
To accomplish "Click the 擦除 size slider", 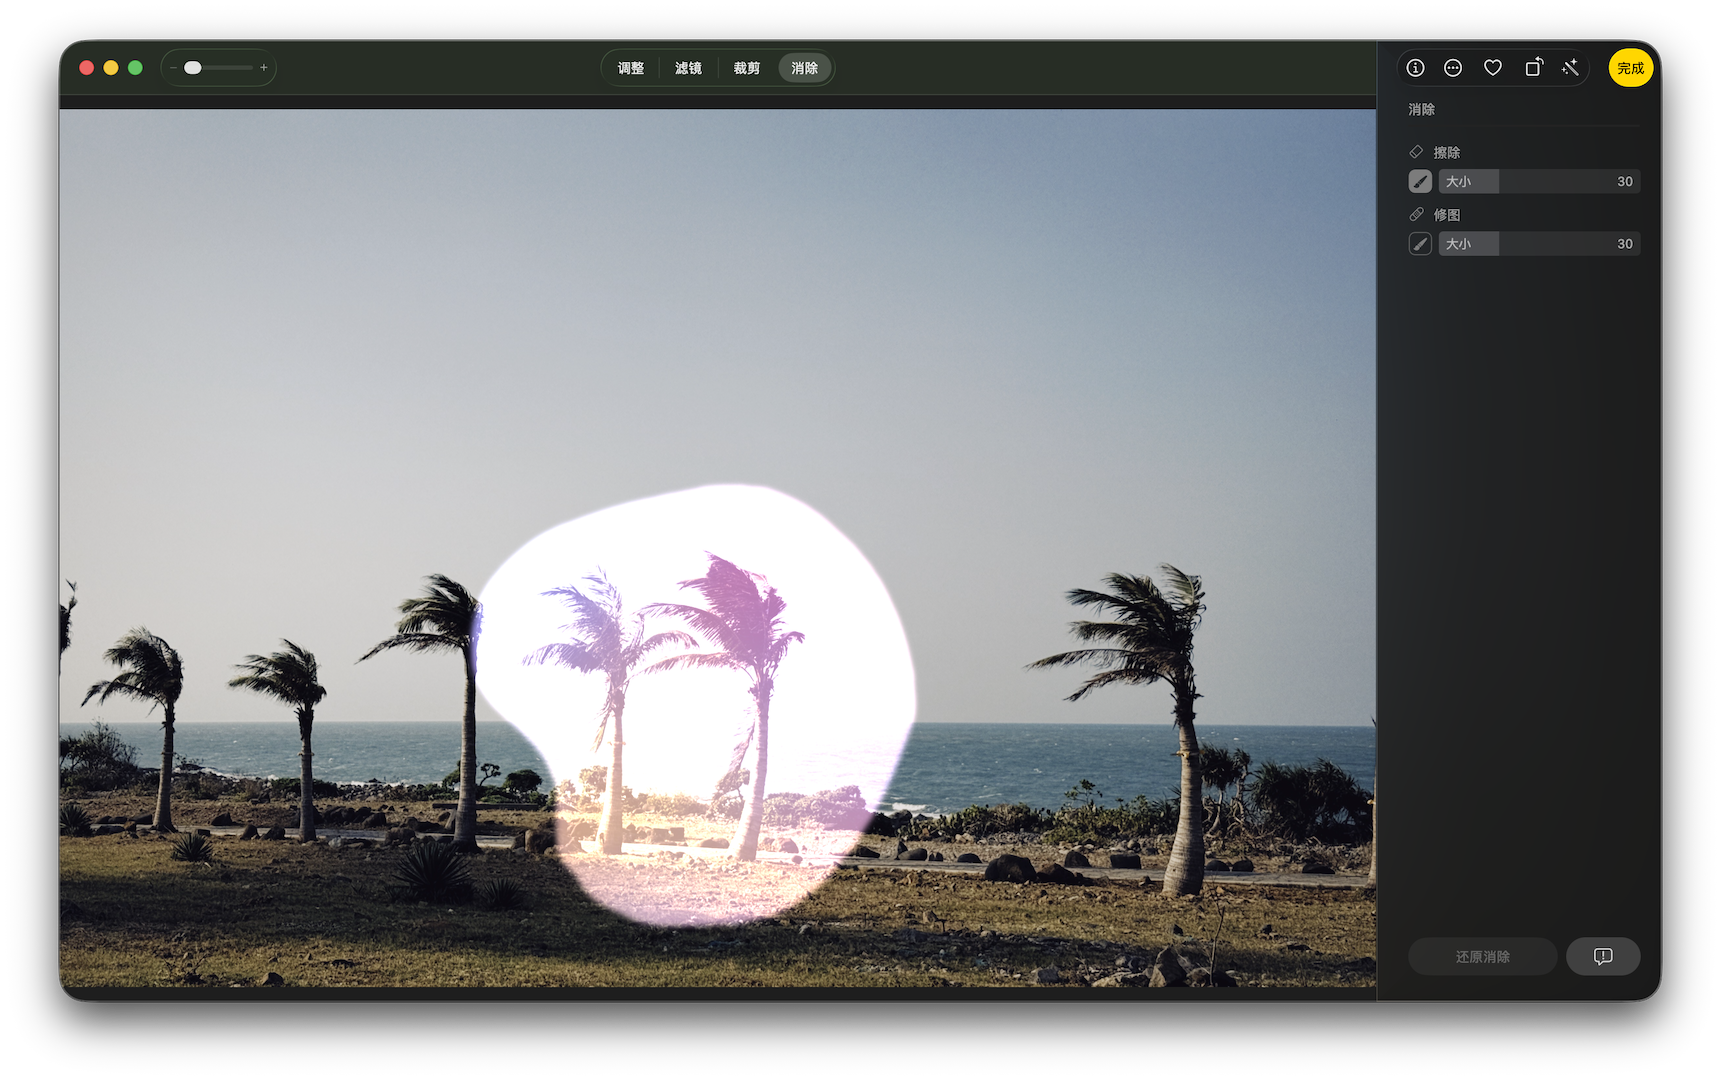I will (1539, 181).
